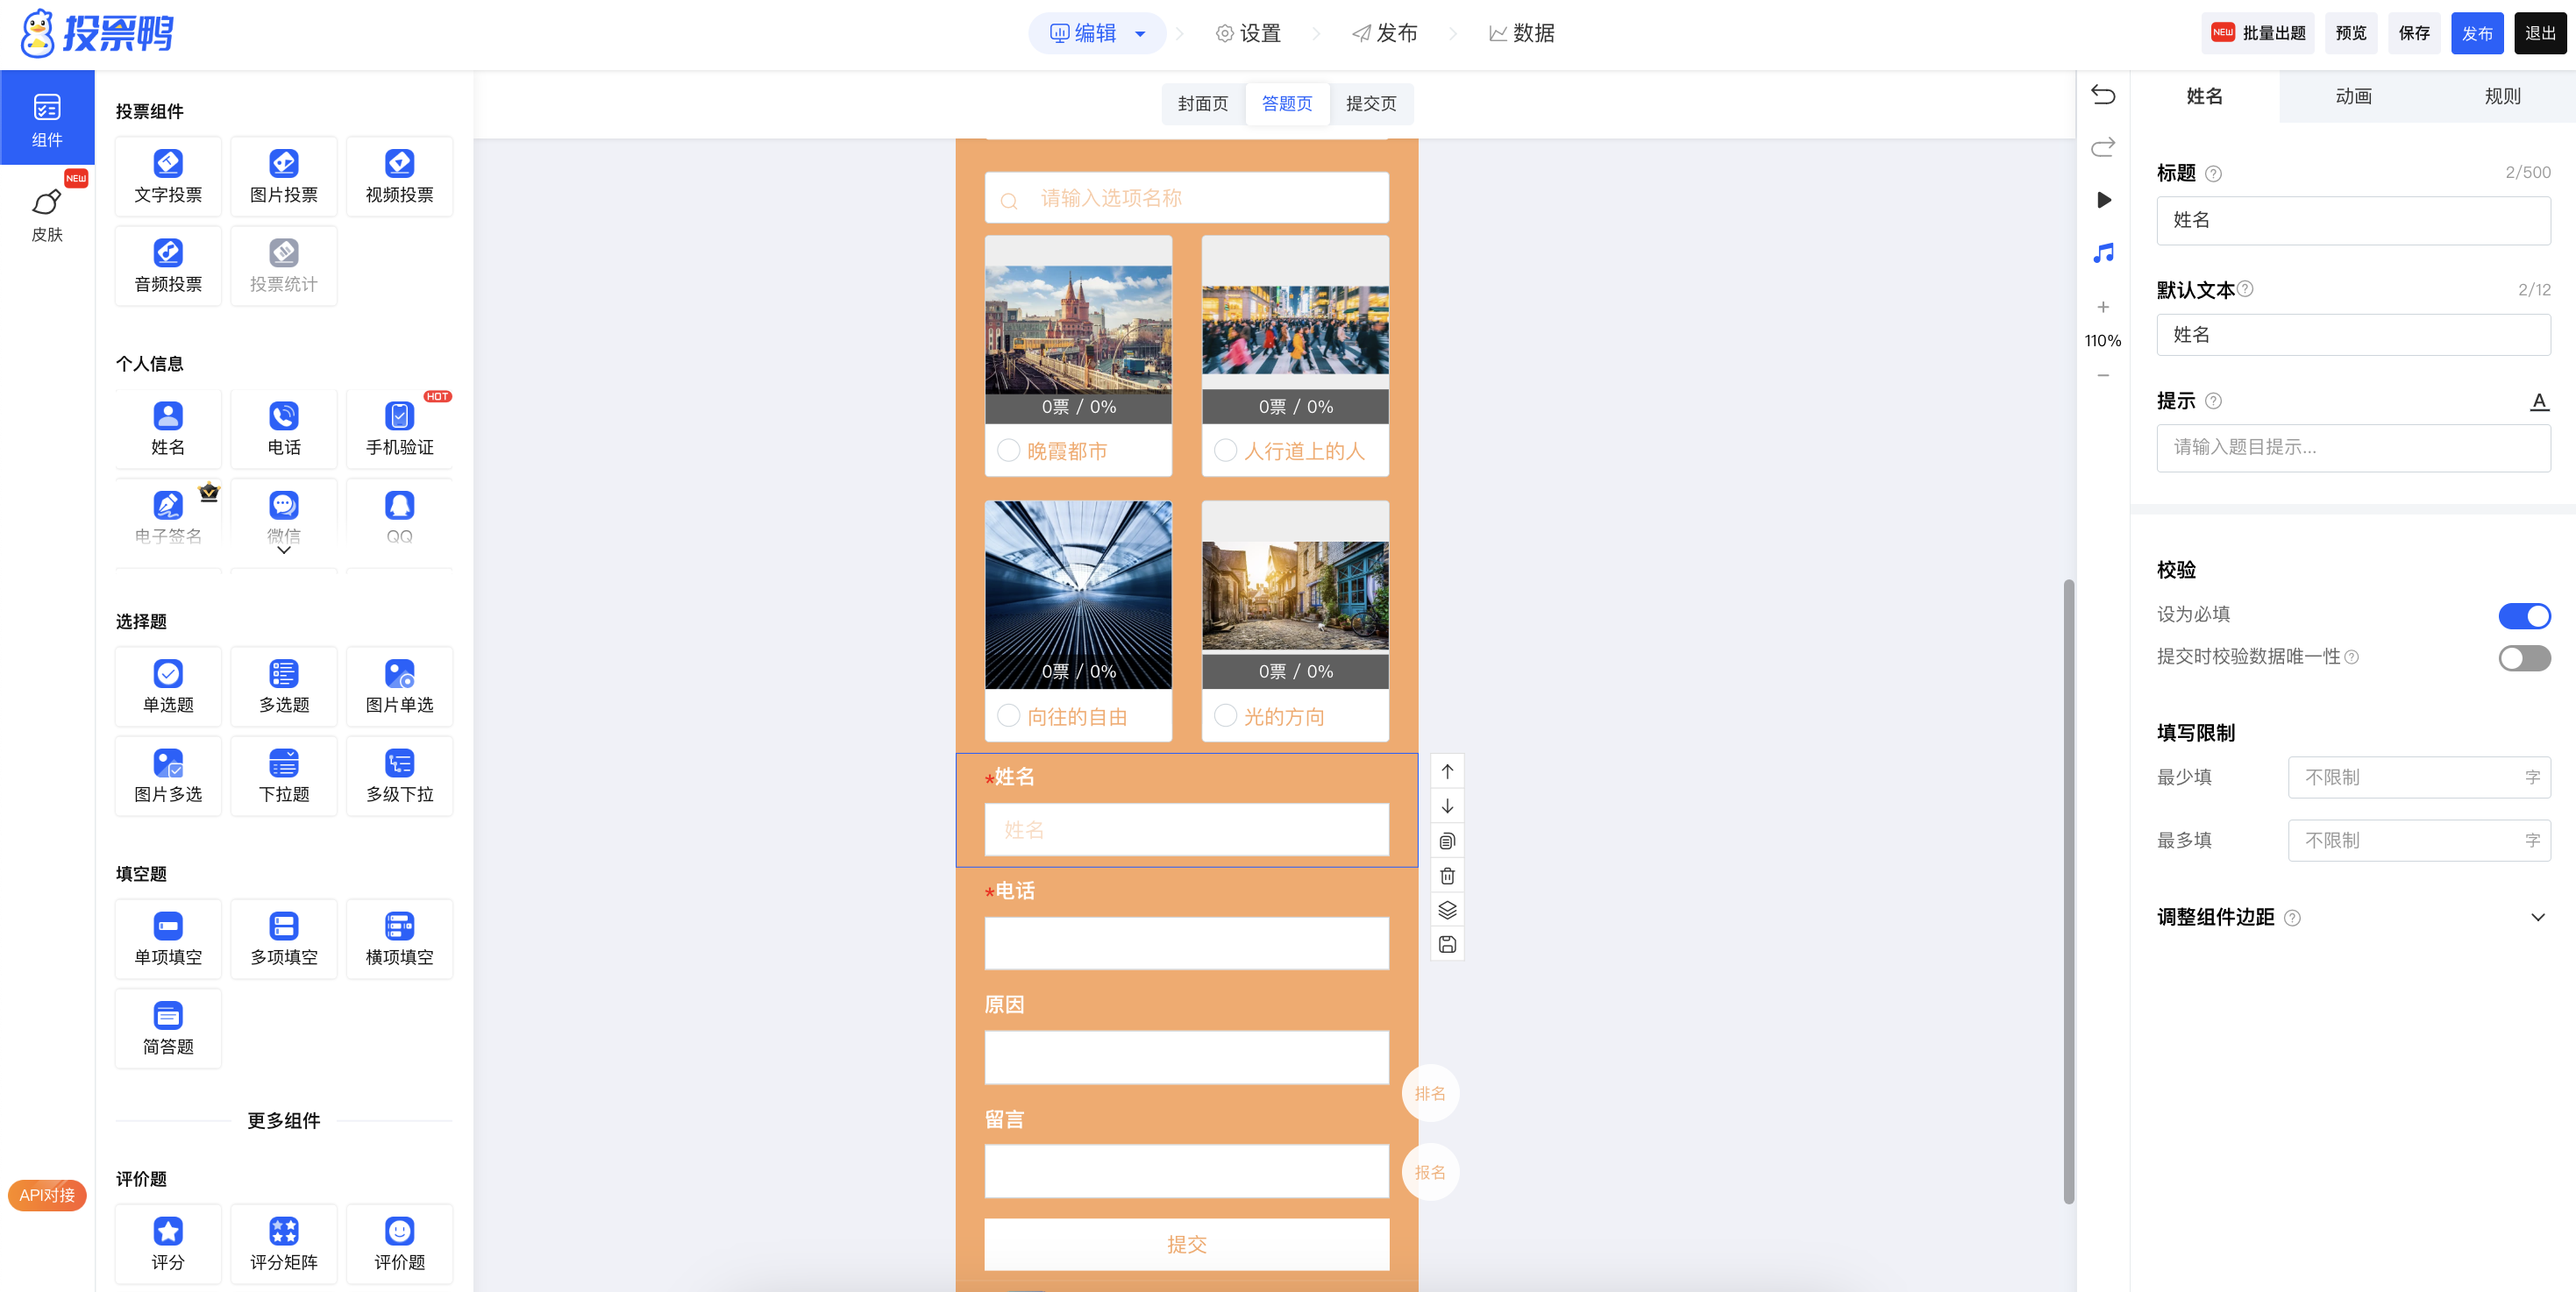Add the 评分矩阵 rating component
Viewport: 2576px width, 1292px height.
[284, 1244]
